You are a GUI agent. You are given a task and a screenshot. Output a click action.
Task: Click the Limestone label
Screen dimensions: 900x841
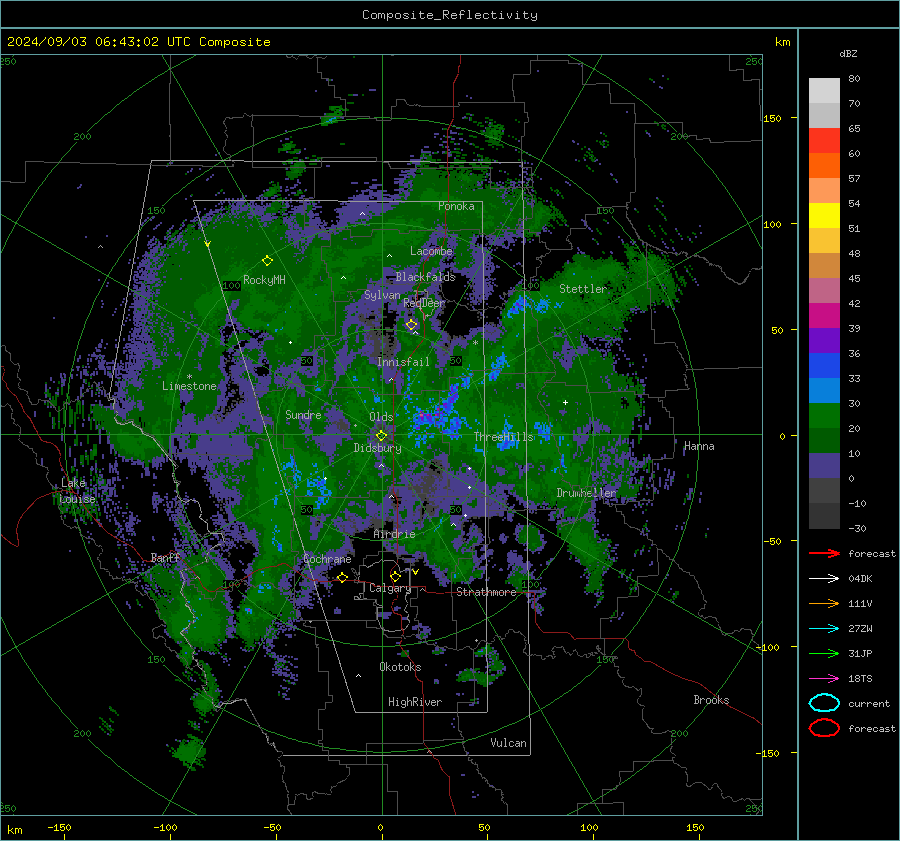(189, 386)
